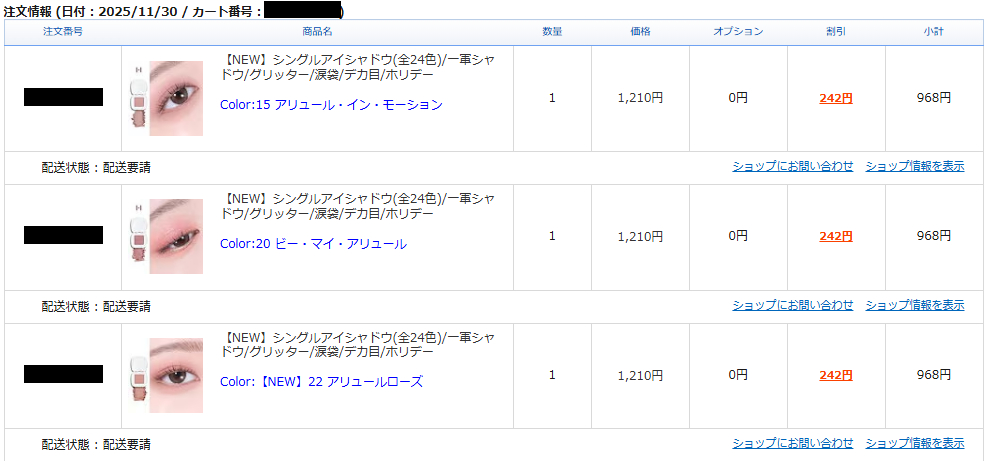The height and width of the screenshot is (461, 987).
Task: Click ショップ情報を表示 under the アリュールローズ item
Action: (x=914, y=443)
